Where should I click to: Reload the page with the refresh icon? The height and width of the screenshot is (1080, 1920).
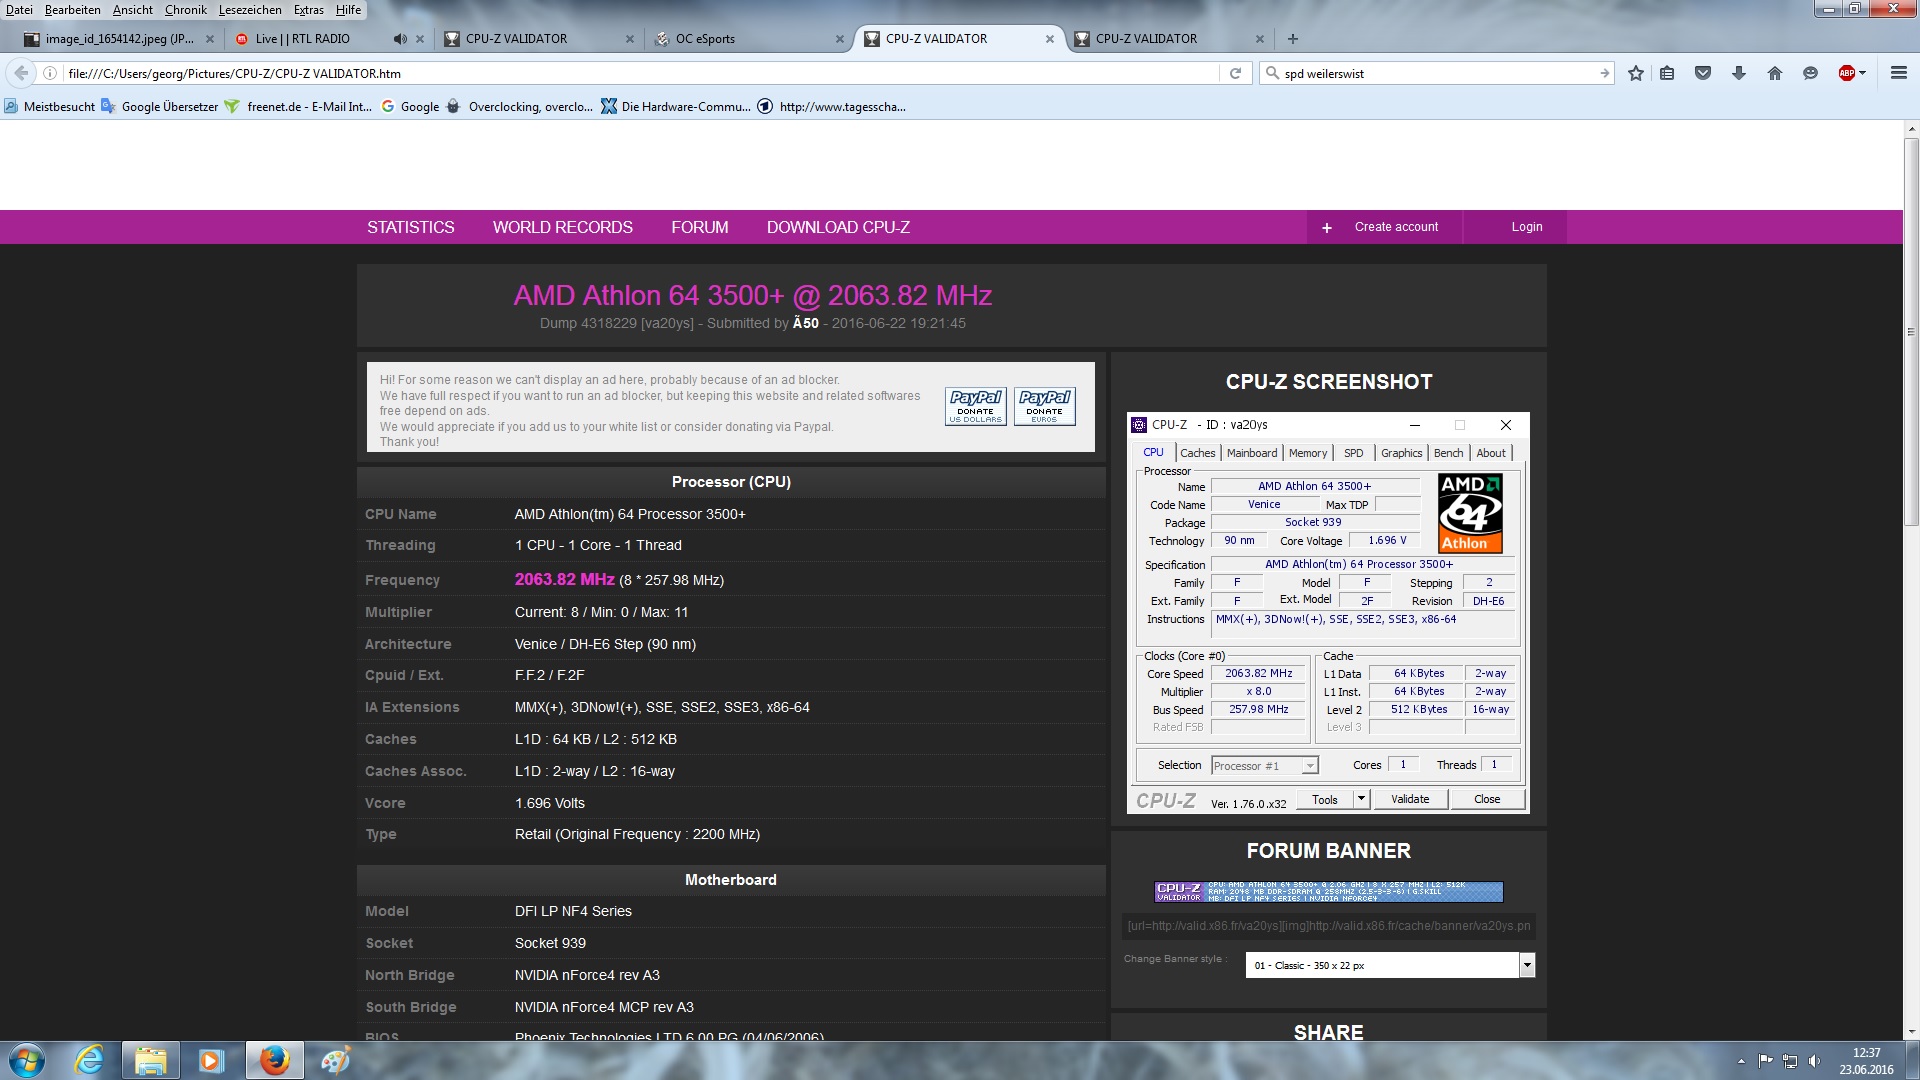(x=1235, y=73)
